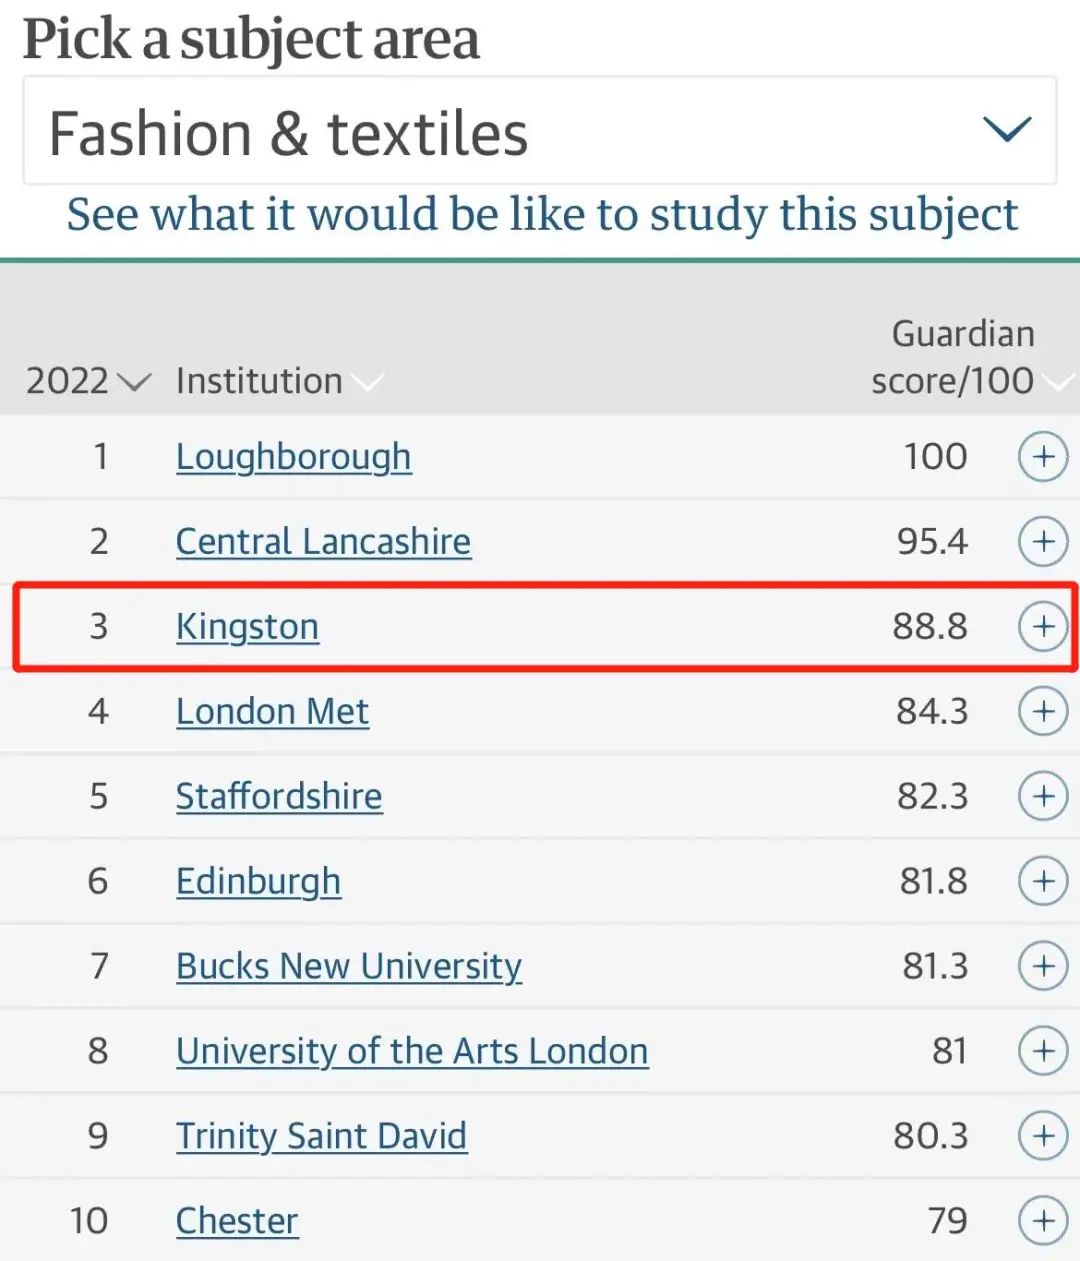Expand Chester row plus icon

click(x=1043, y=1221)
